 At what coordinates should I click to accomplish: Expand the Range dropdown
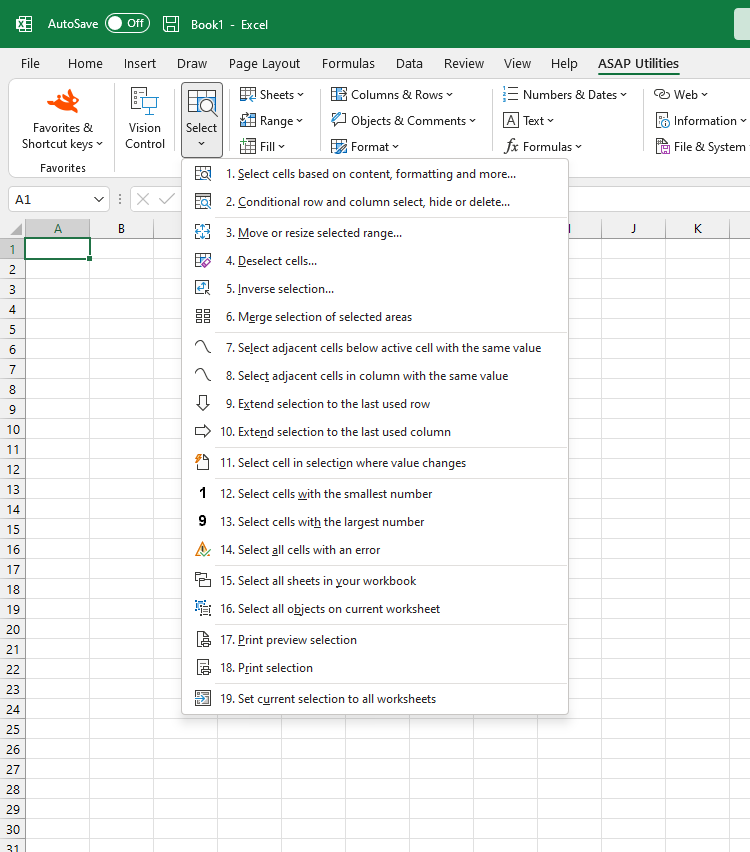point(271,121)
